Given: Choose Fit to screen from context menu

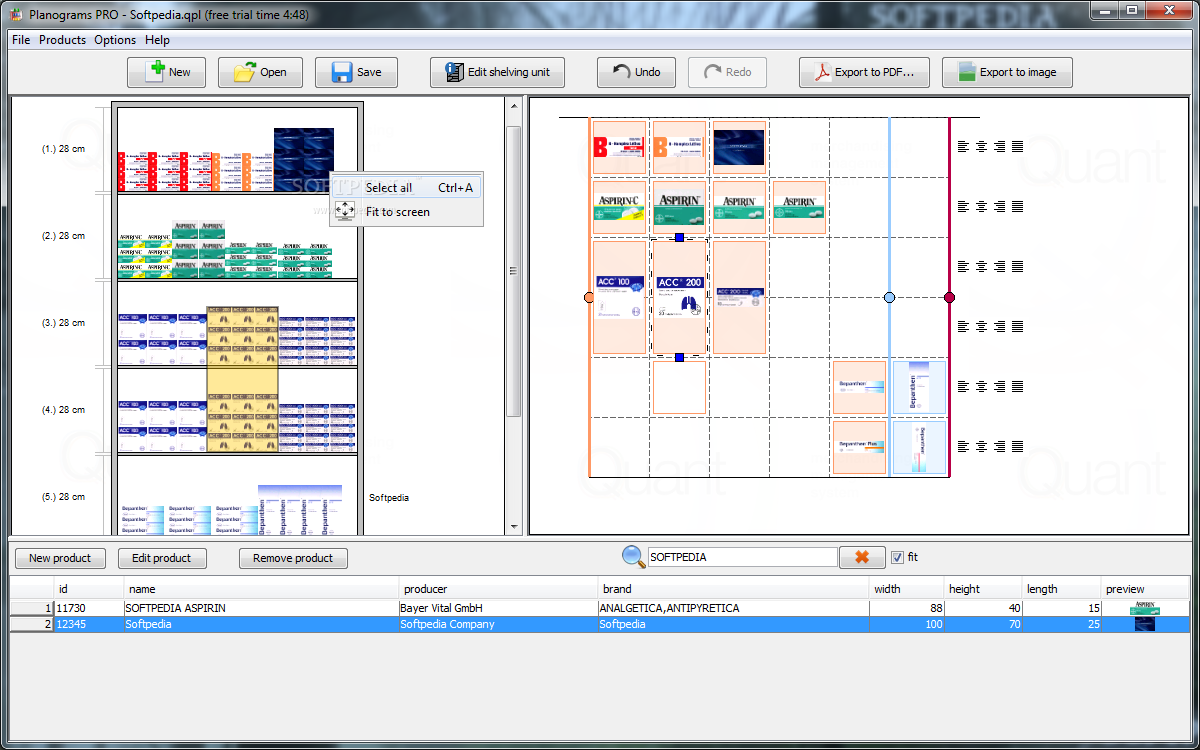Looking at the screenshot, I should pos(406,211).
